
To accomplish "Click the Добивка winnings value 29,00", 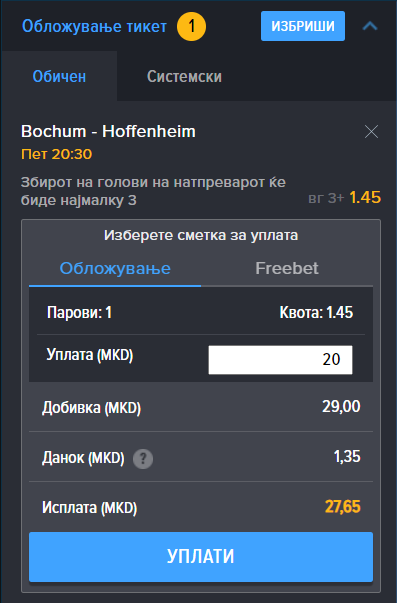I will click(341, 406).
